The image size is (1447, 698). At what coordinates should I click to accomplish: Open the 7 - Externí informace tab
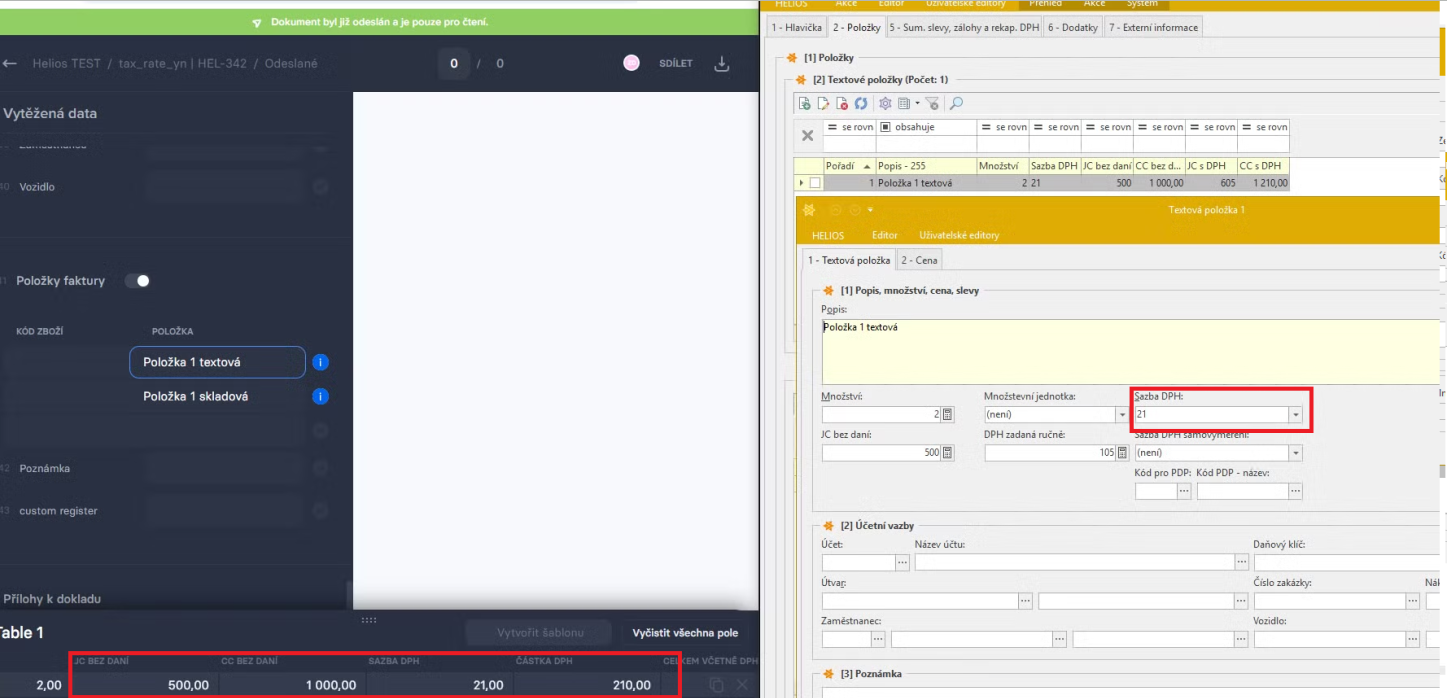click(x=1153, y=28)
